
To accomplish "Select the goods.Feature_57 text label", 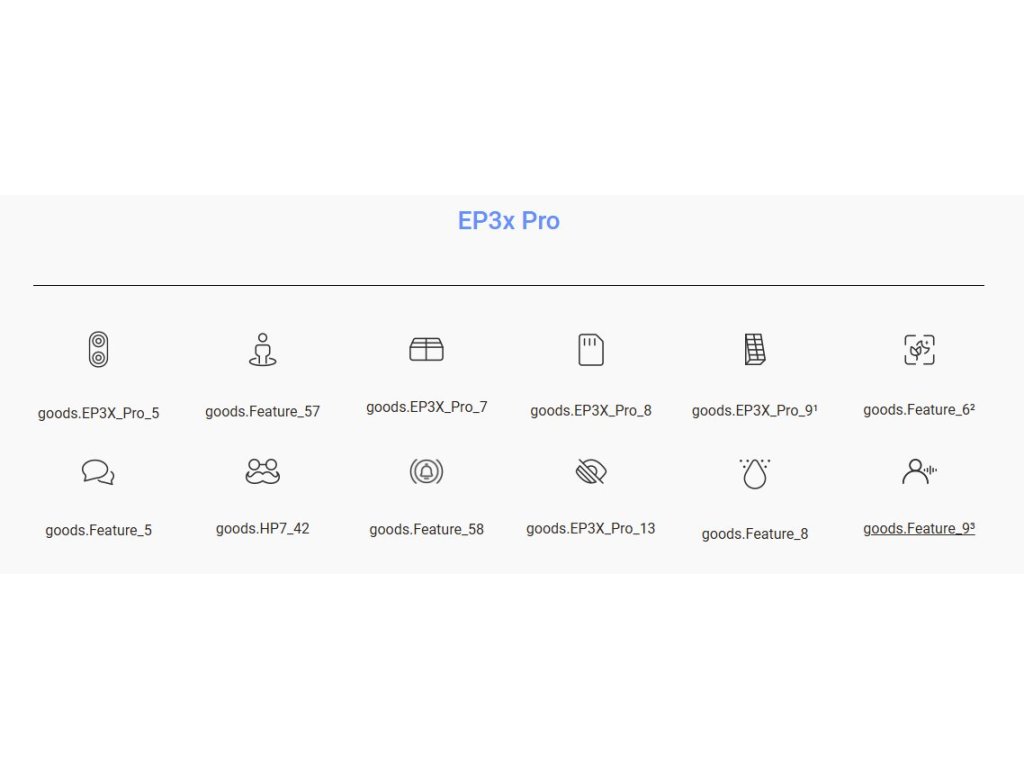I will [262, 411].
